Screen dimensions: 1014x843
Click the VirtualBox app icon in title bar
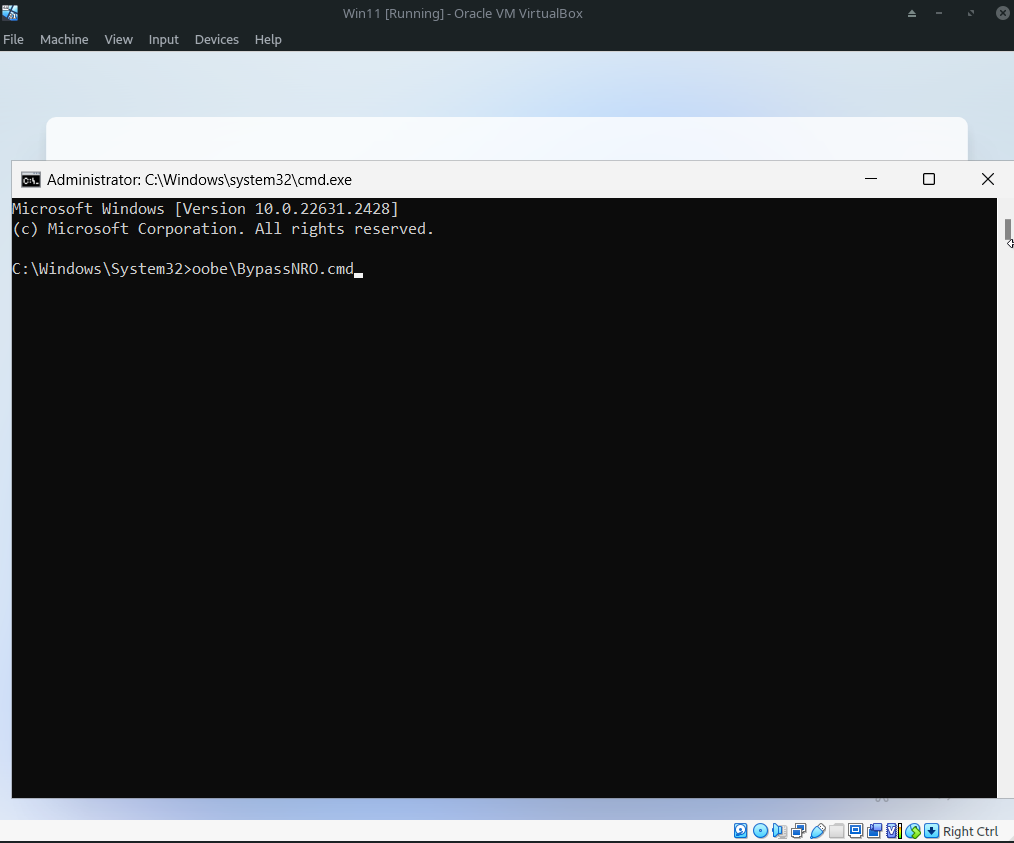(10, 12)
